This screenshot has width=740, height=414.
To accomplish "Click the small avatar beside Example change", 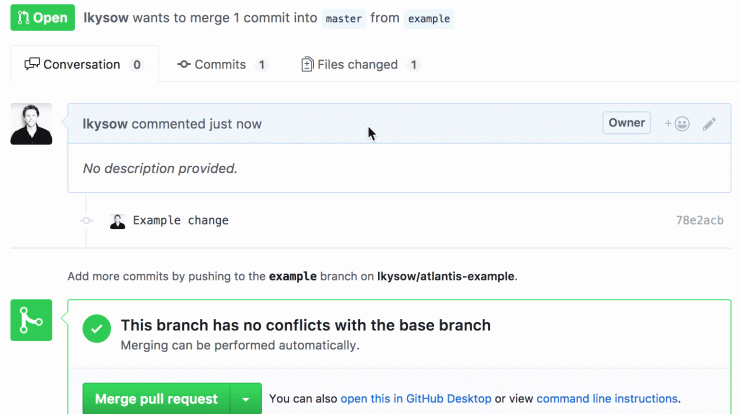I will 118,221.
